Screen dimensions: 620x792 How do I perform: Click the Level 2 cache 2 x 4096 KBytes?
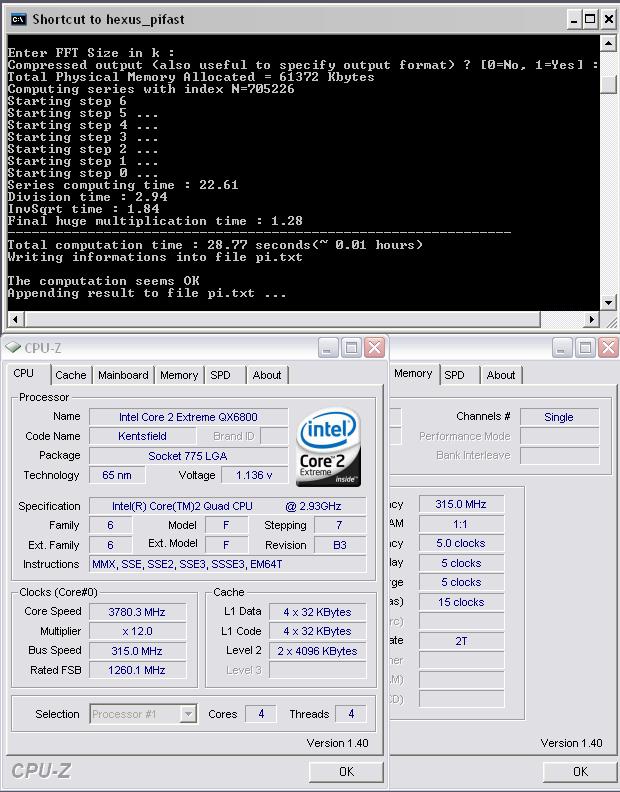(317, 651)
